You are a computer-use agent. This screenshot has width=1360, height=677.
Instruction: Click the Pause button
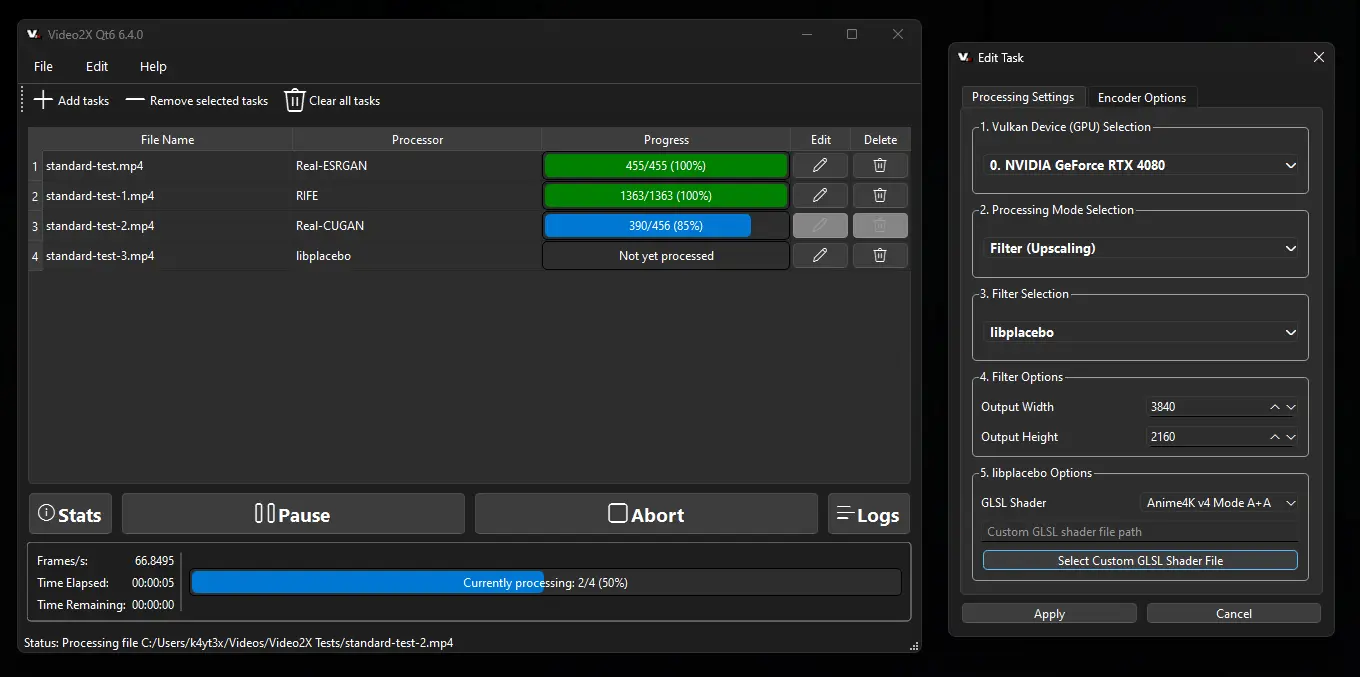point(292,513)
